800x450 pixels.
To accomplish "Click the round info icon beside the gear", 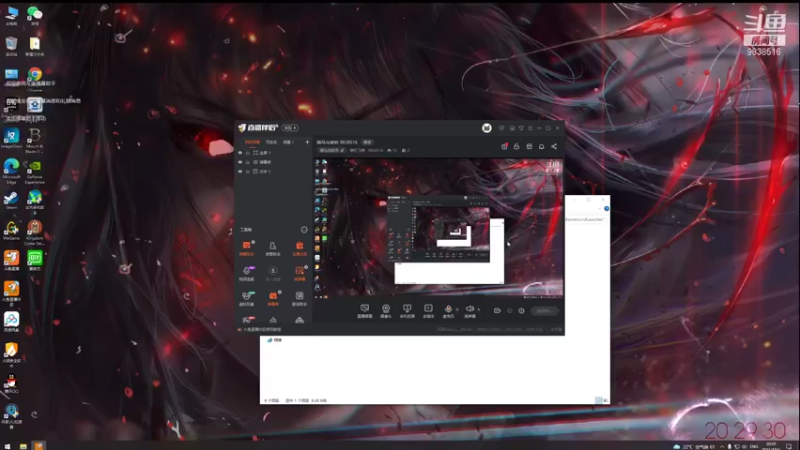I will [509, 311].
